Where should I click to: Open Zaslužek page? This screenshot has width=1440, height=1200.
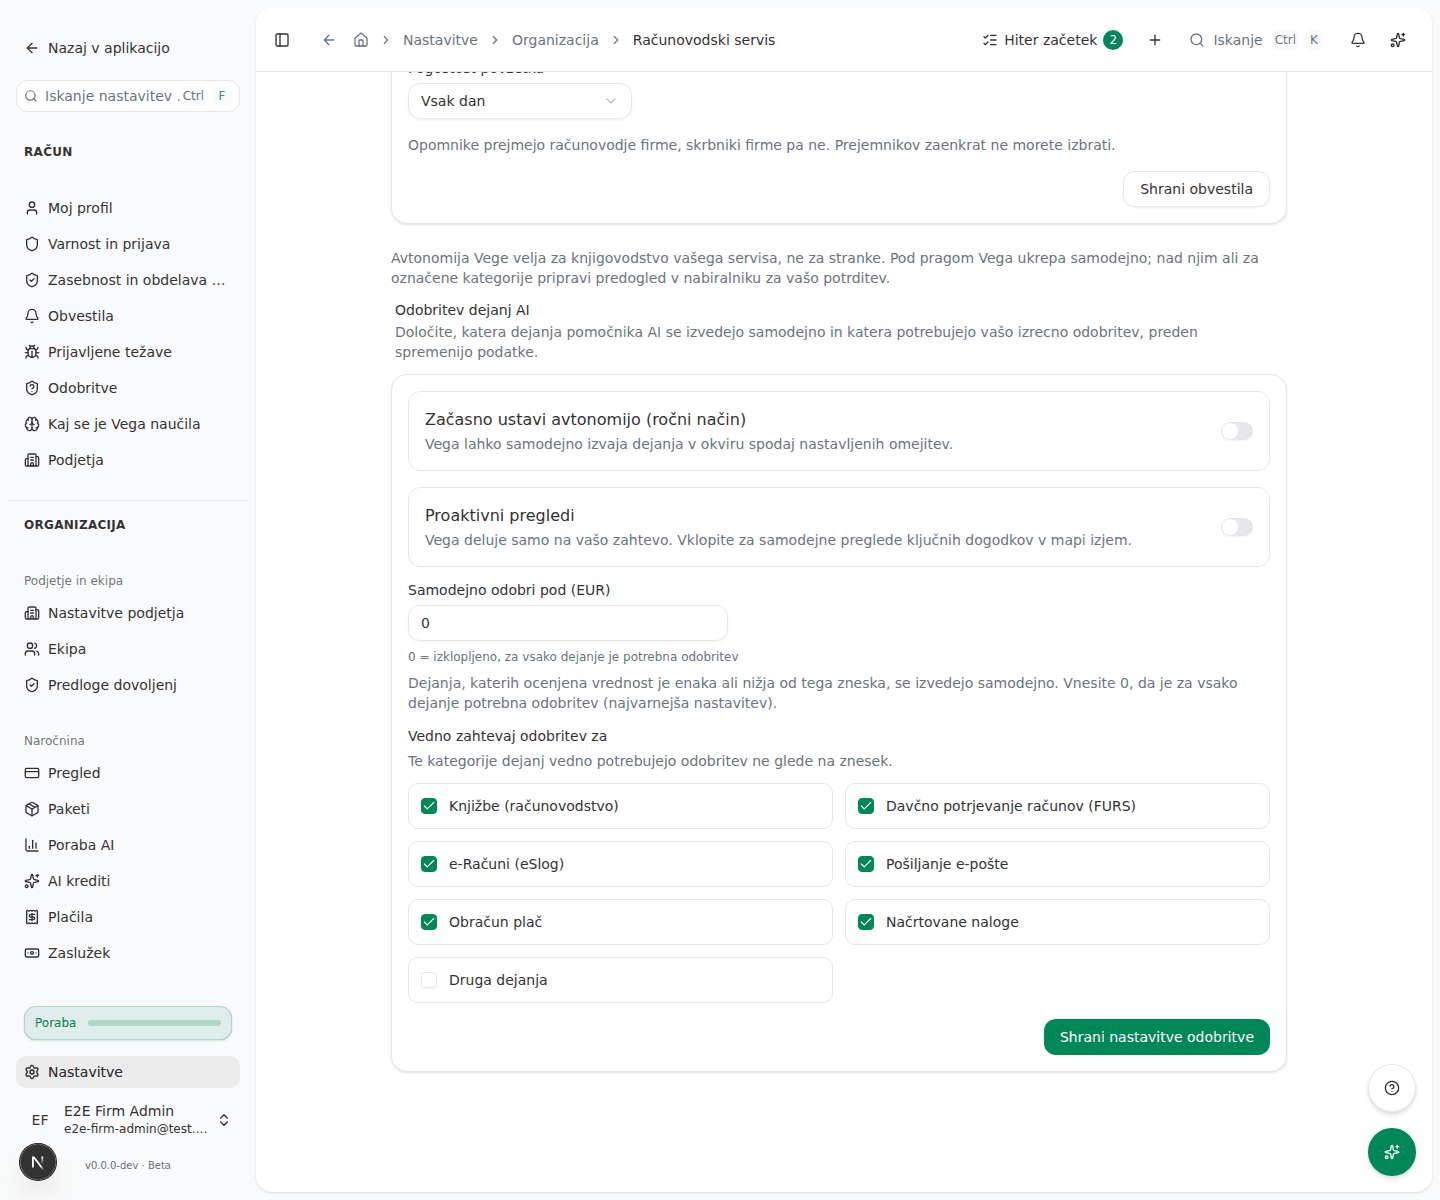point(128,953)
